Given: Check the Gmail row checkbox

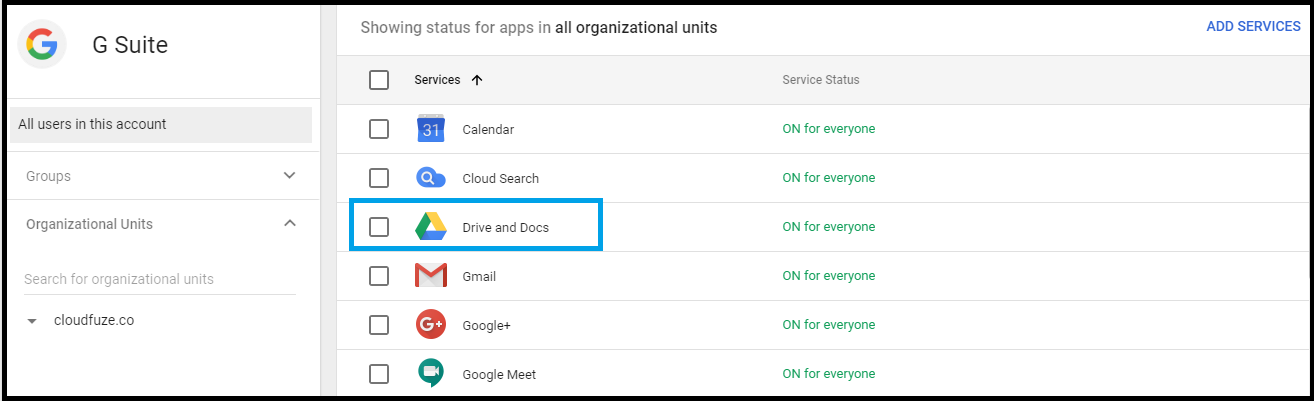Looking at the screenshot, I should coord(379,276).
